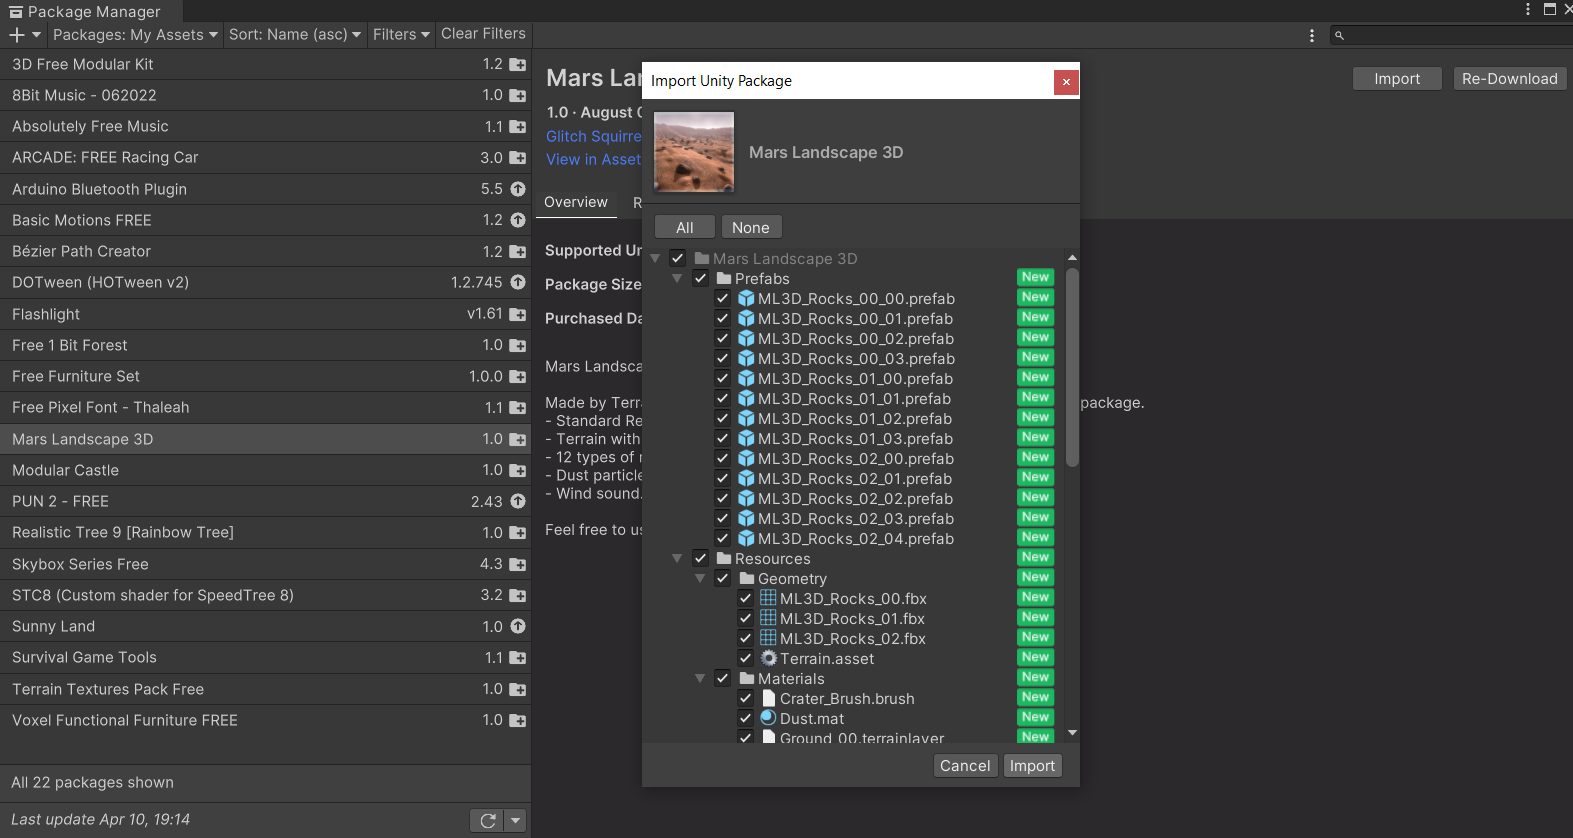Uncheck the Resources folder checkbox
This screenshot has height=838, width=1573.
pos(701,558)
